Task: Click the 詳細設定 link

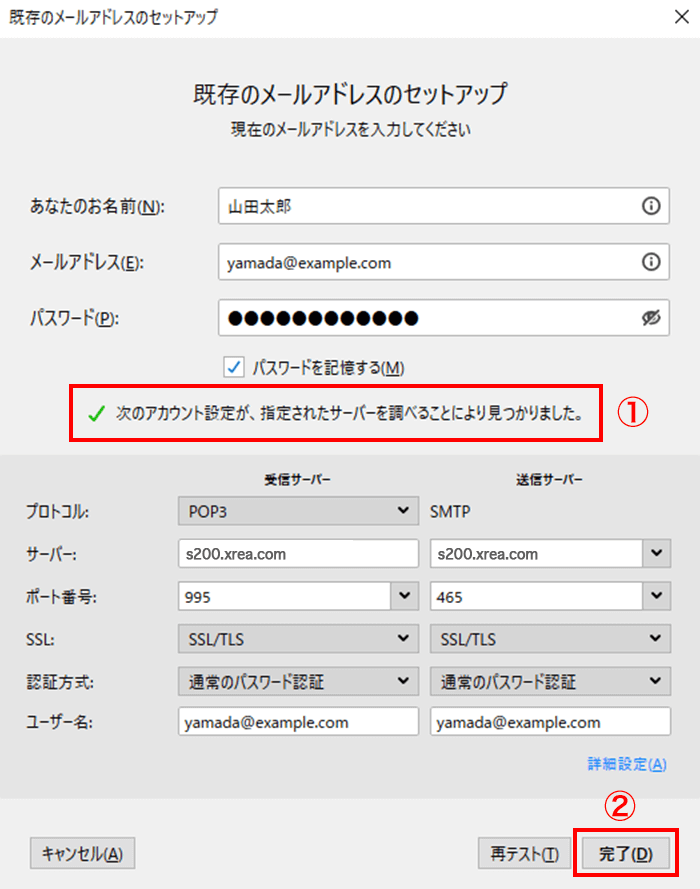Action: tap(626, 764)
